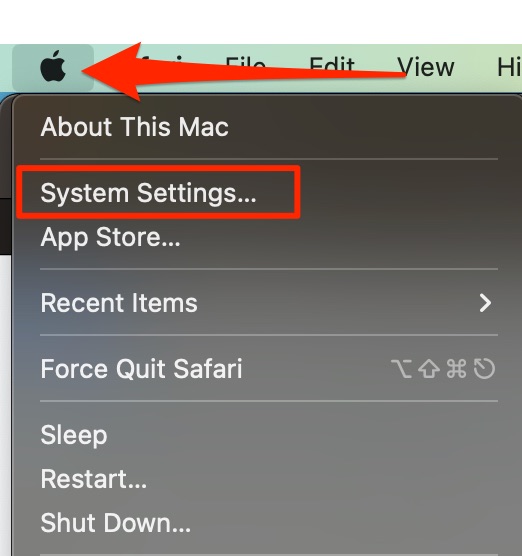
Task: Open the Edit menu in menu bar
Action: [332, 64]
